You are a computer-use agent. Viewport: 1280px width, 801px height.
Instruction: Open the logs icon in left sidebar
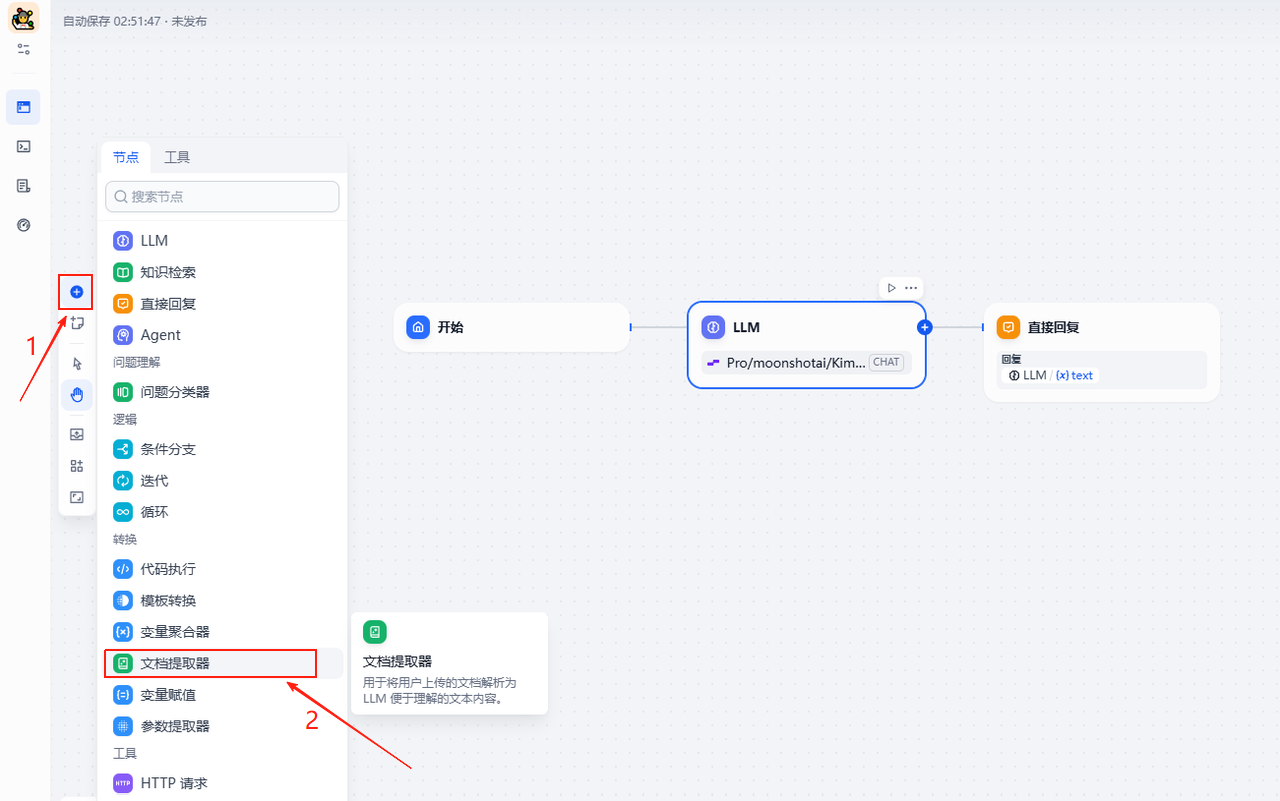23,186
